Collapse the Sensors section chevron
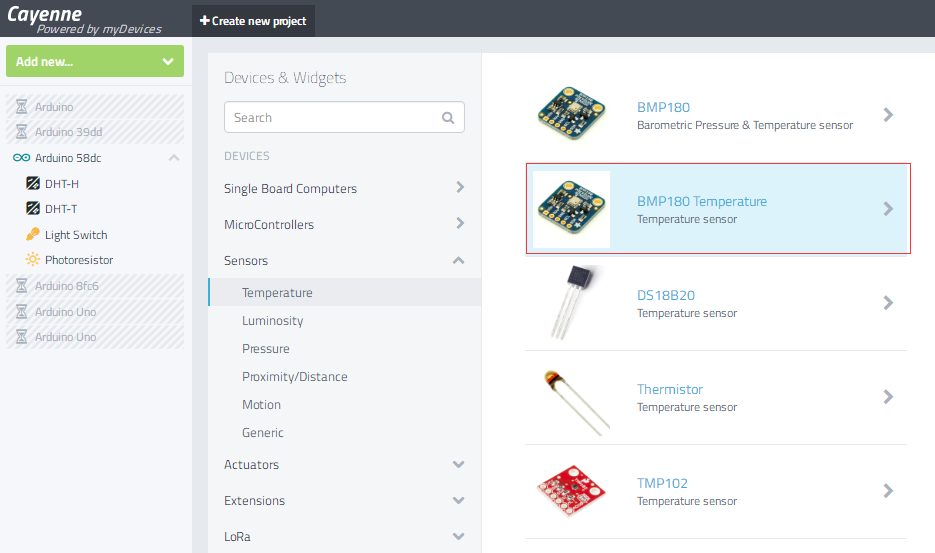Image resolution: width=935 pixels, height=553 pixels. (x=458, y=261)
